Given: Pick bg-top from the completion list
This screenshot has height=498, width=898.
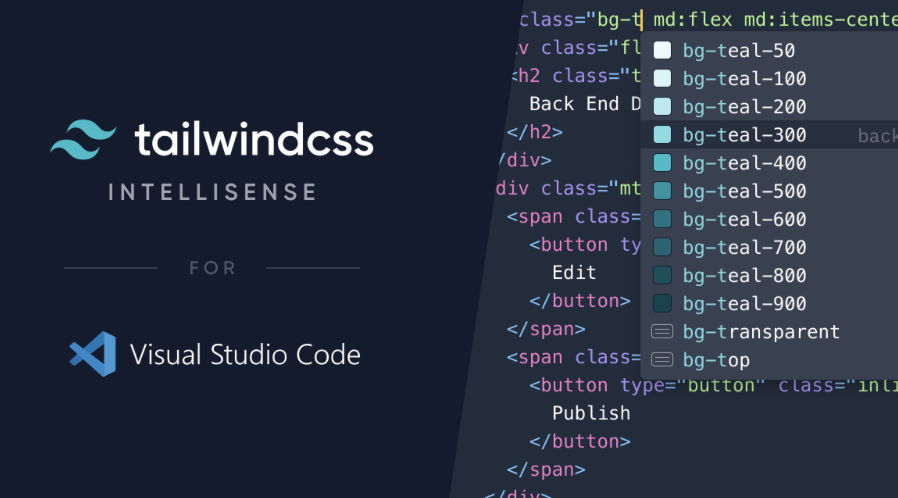Looking at the screenshot, I should 769,359.
